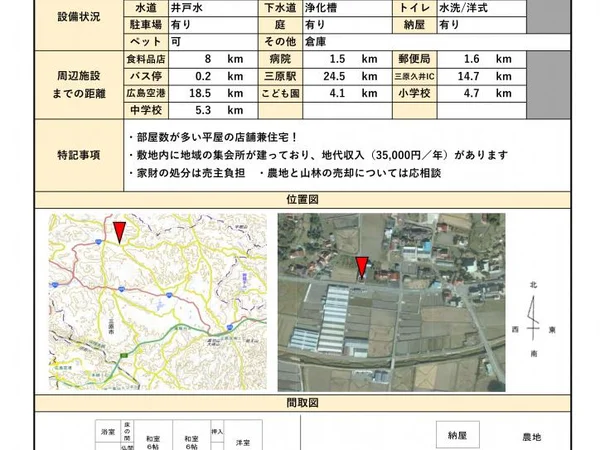Select the 可 pet permission value
The height and width of the screenshot is (450, 600).
click(x=176, y=42)
